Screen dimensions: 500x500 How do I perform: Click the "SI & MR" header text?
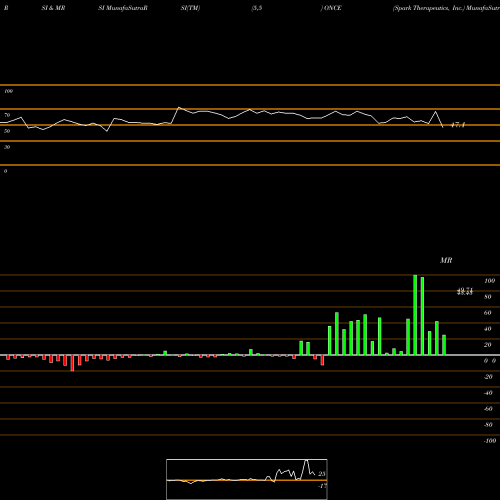coord(53,8)
